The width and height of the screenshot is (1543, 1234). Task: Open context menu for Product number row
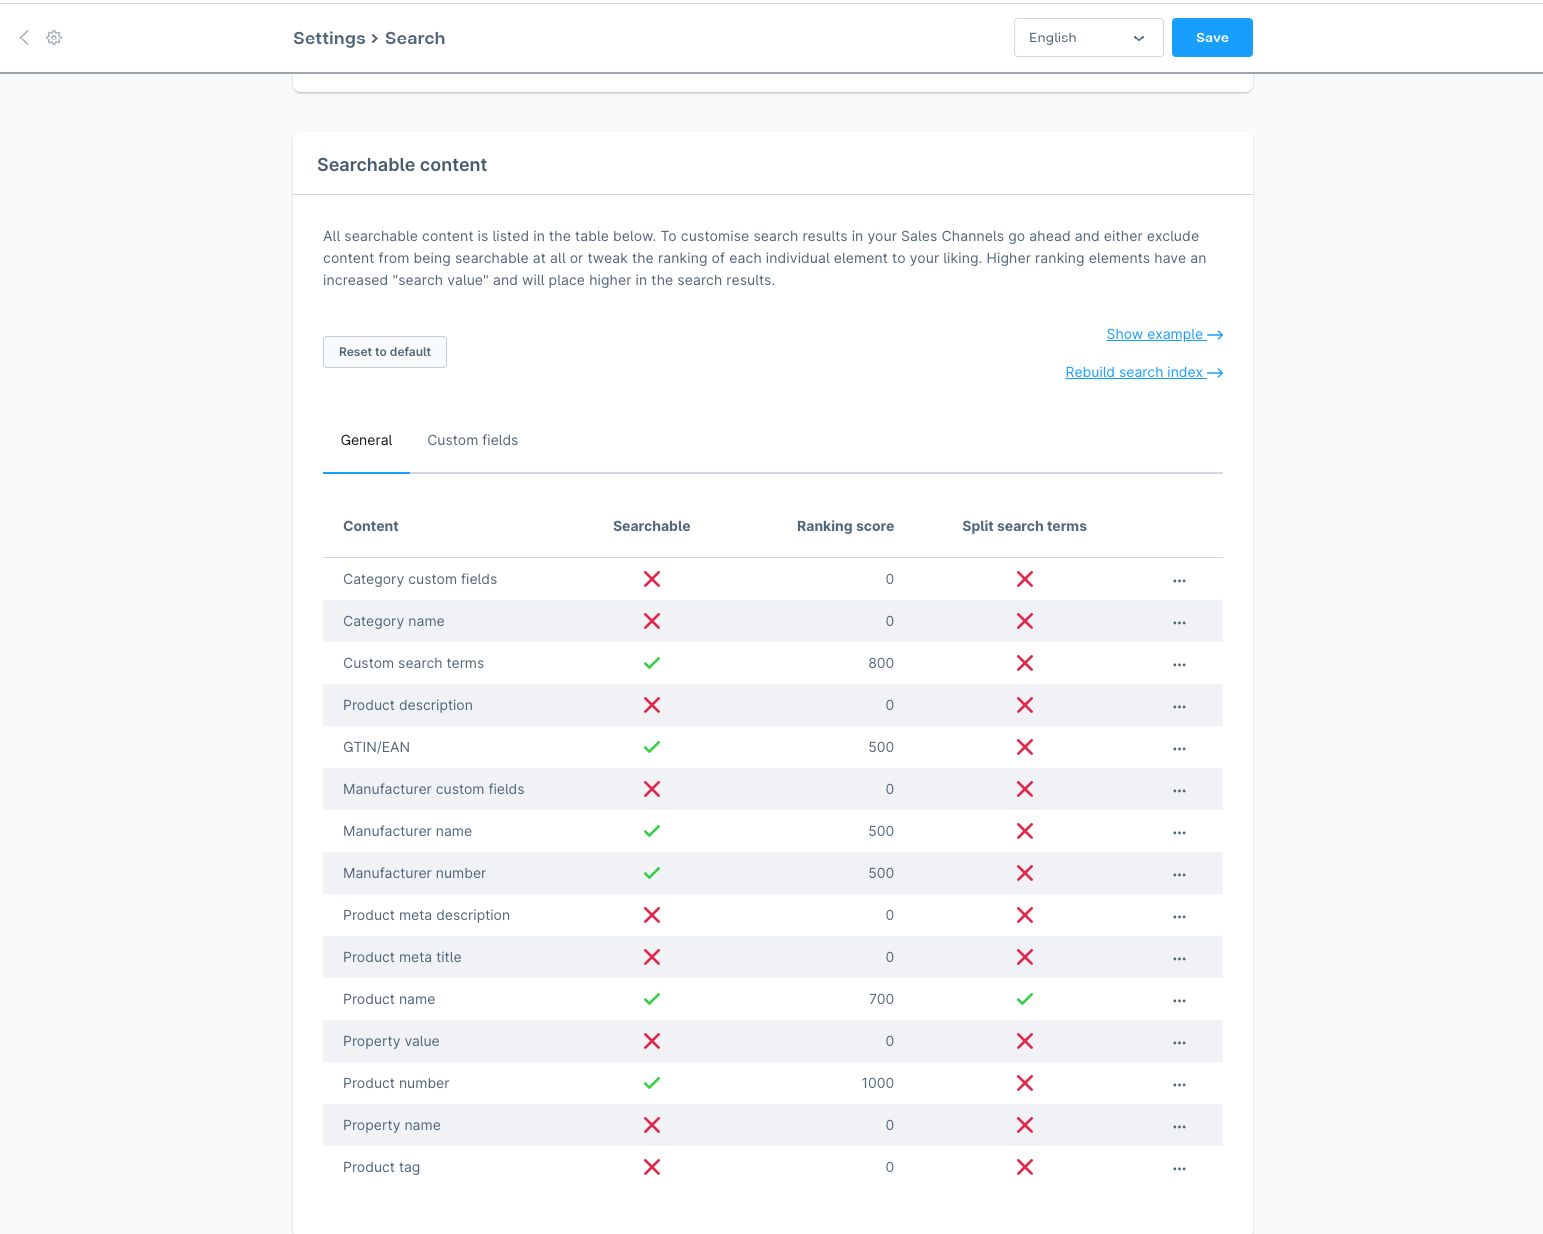coord(1179,1083)
